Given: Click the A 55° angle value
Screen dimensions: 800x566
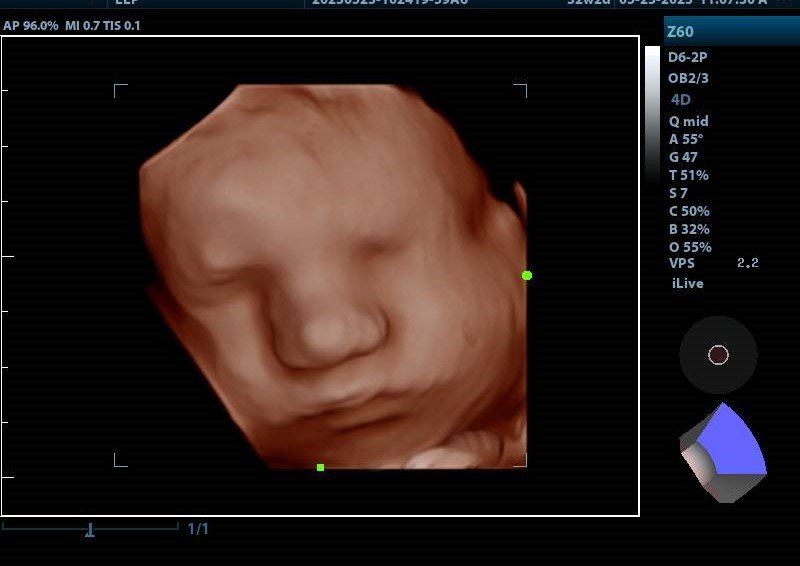Looking at the screenshot, I should (686, 139).
